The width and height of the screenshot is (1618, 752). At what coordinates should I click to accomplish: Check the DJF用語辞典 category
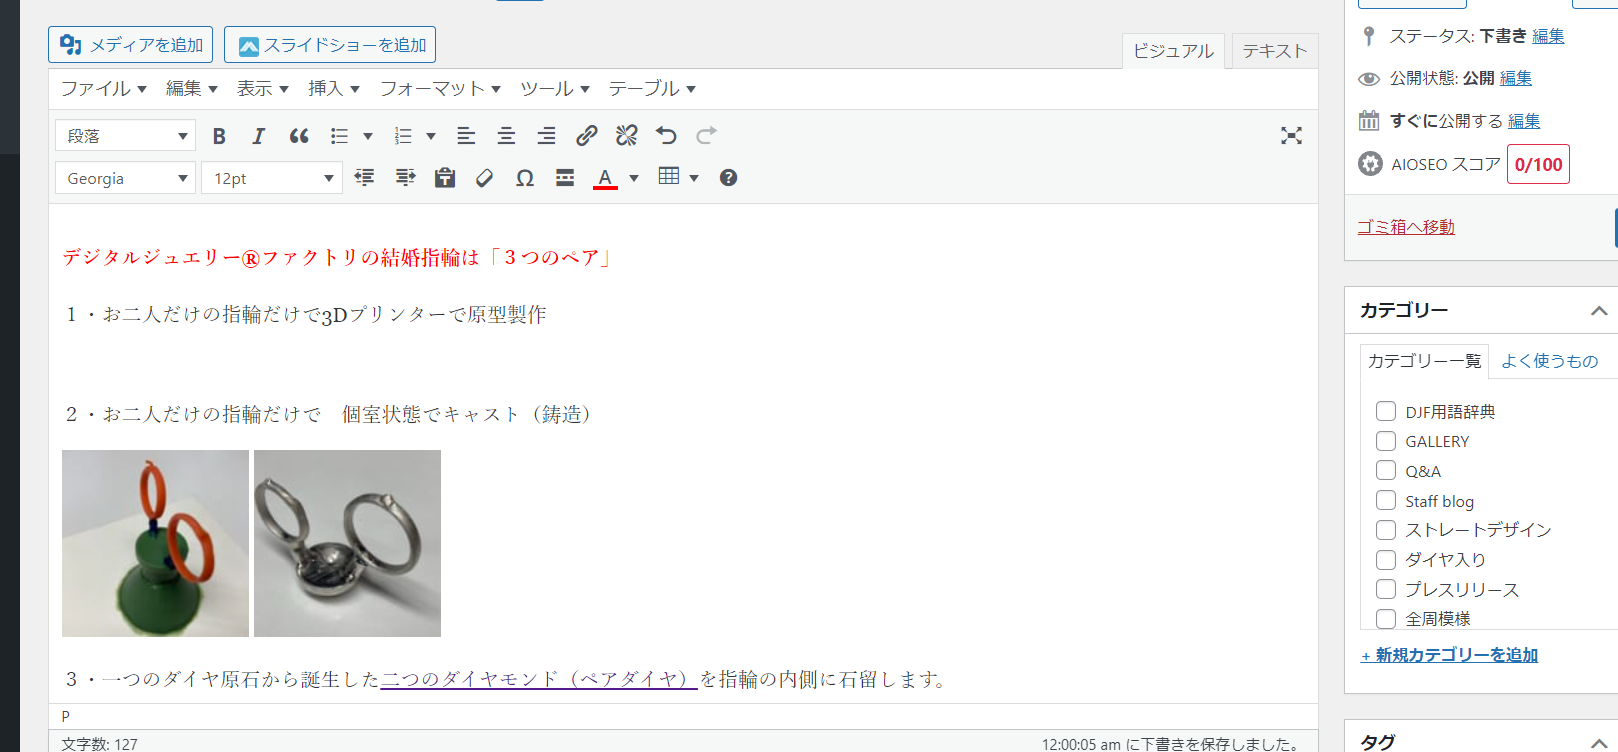[x=1386, y=411]
